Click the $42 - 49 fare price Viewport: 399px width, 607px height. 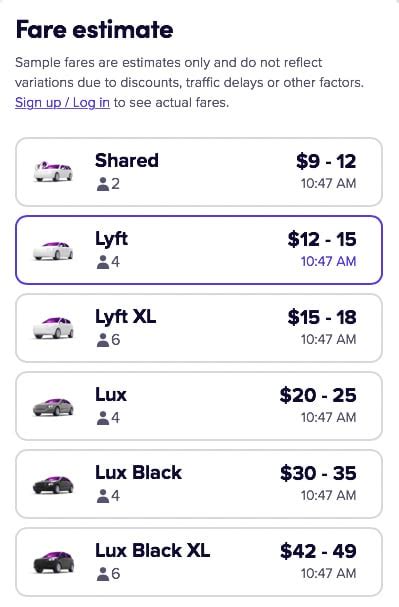click(318, 551)
